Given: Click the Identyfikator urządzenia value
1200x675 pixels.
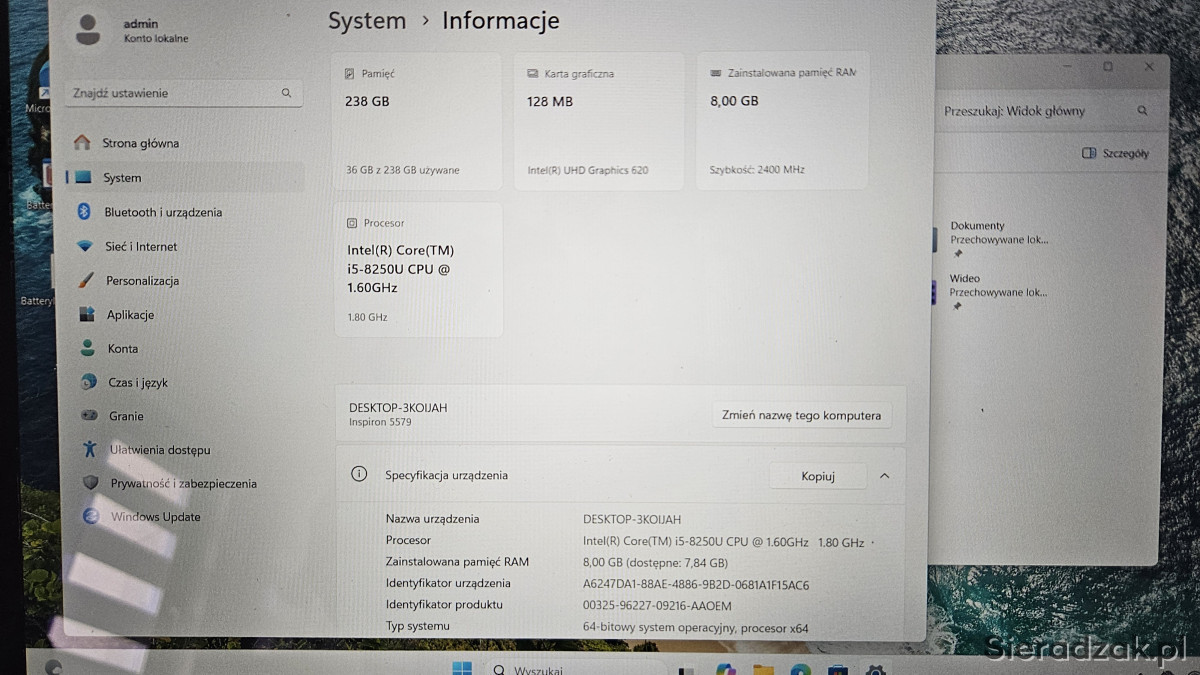Looking at the screenshot, I should pos(696,584).
